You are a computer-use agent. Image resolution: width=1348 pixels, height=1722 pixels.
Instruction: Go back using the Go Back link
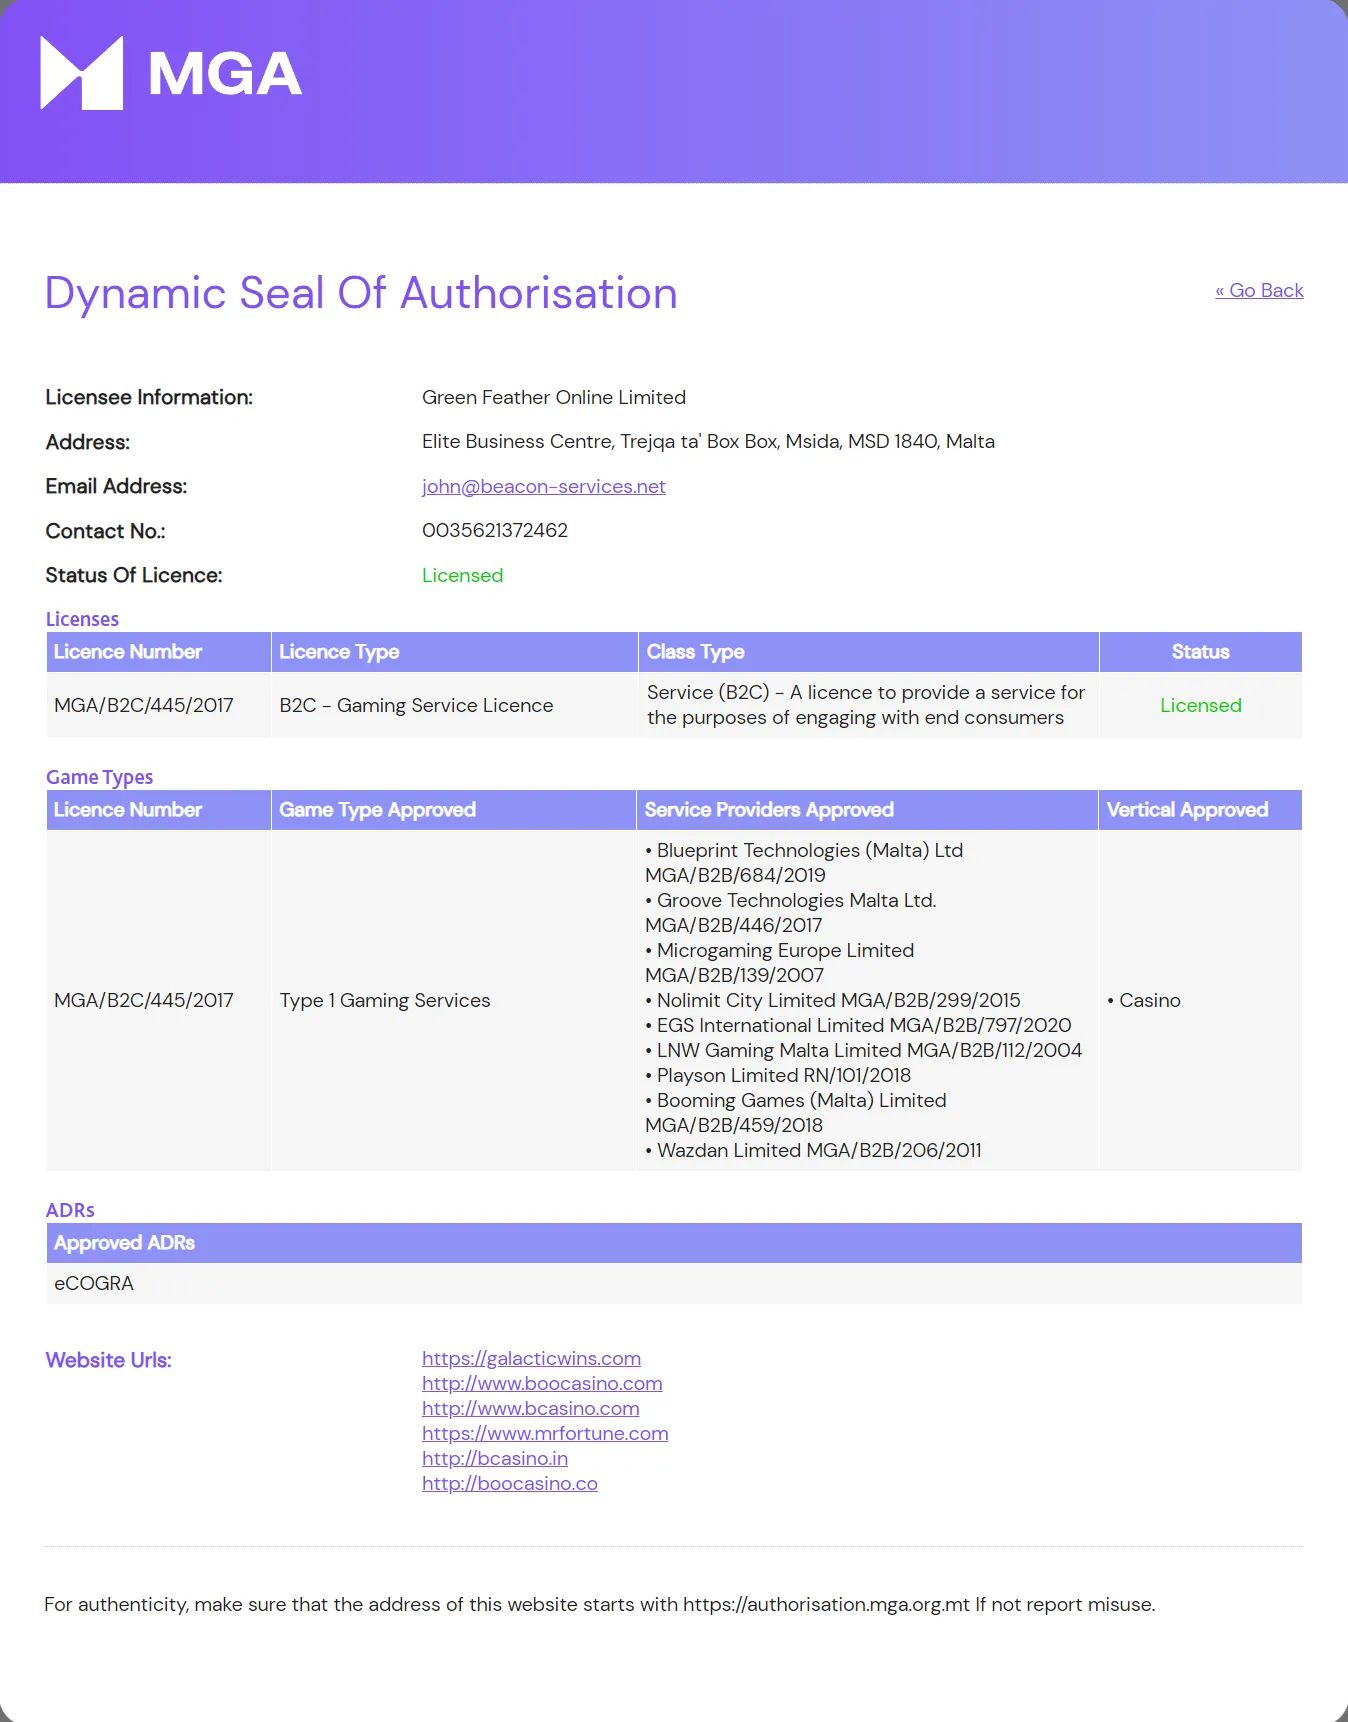1259,290
